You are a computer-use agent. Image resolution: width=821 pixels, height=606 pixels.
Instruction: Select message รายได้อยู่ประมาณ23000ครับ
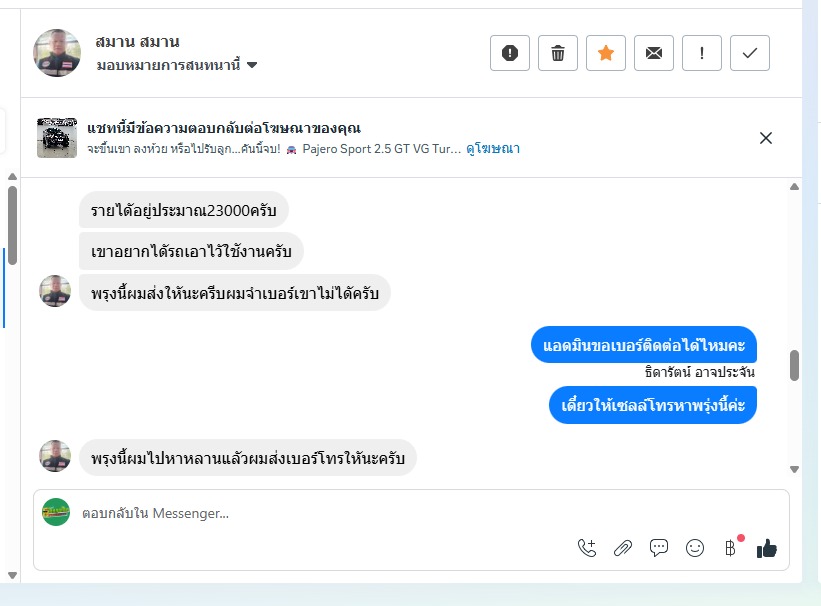coord(184,210)
